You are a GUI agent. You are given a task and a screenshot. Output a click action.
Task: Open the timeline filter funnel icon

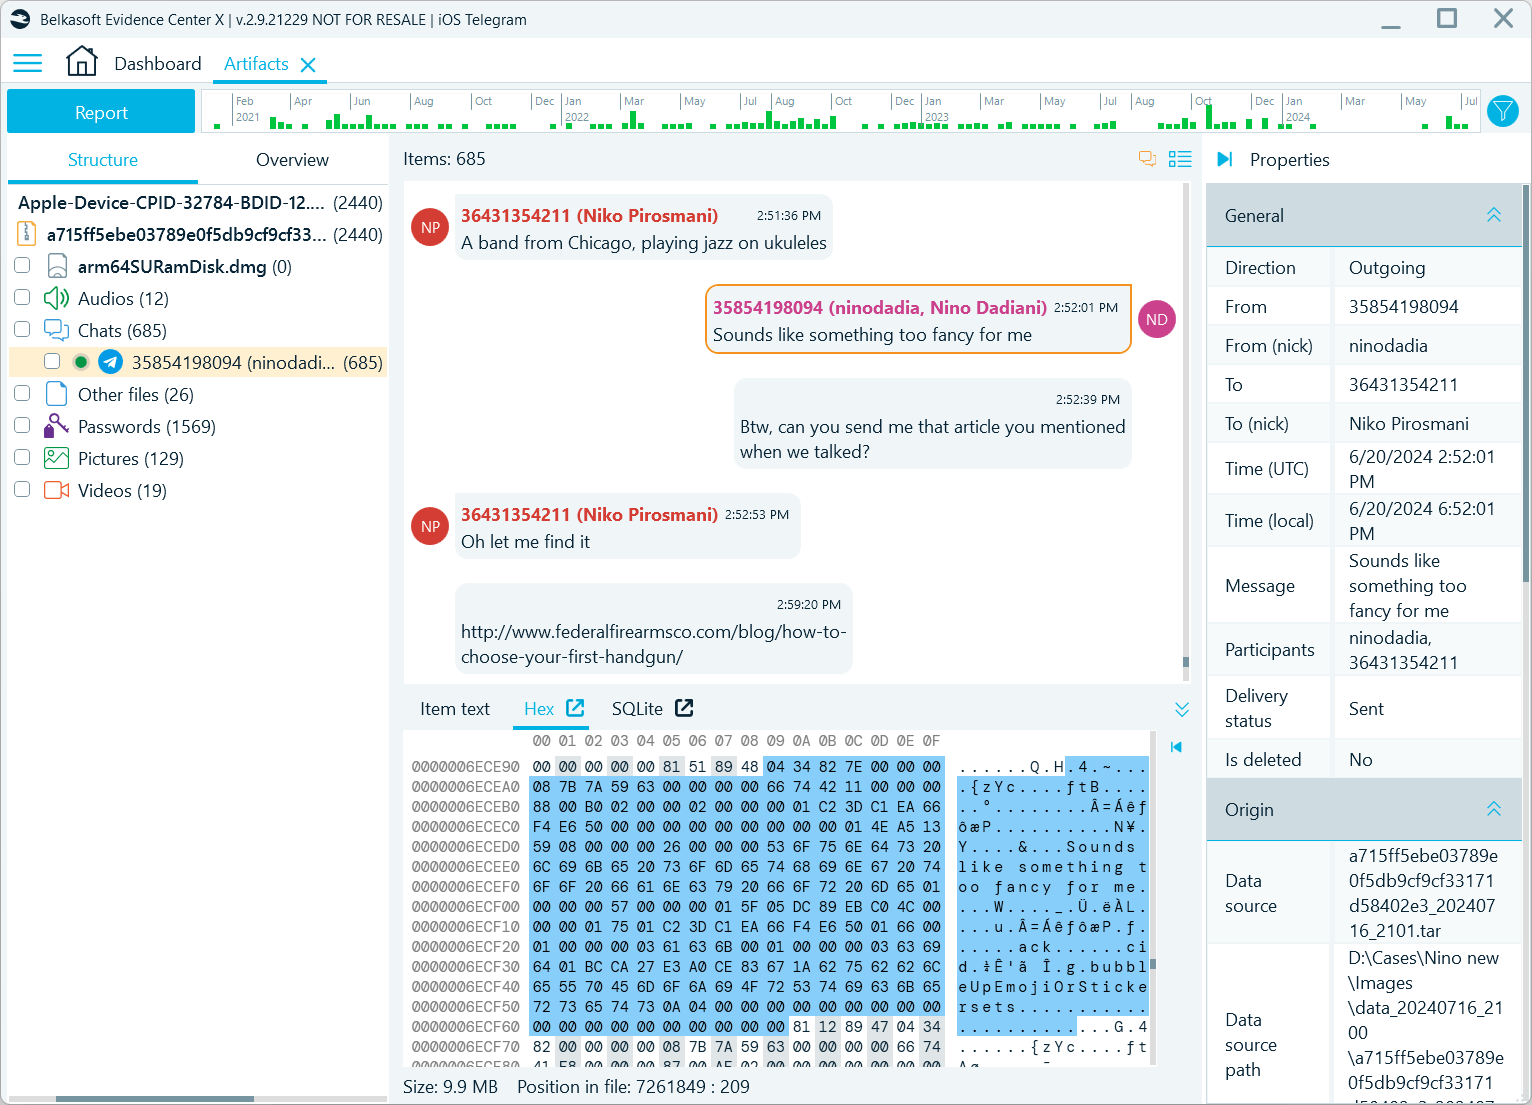[1502, 111]
